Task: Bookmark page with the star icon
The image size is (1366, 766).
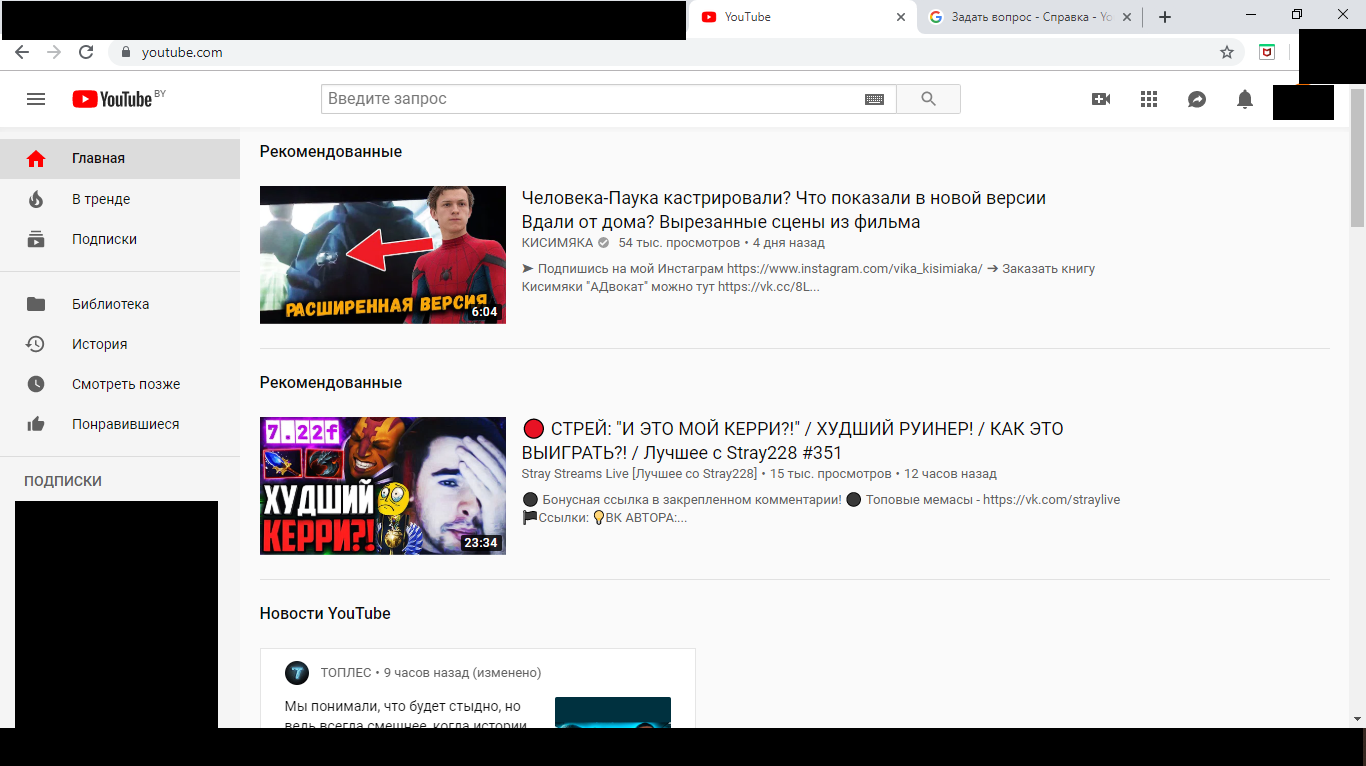Action: (x=1227, y=52)
